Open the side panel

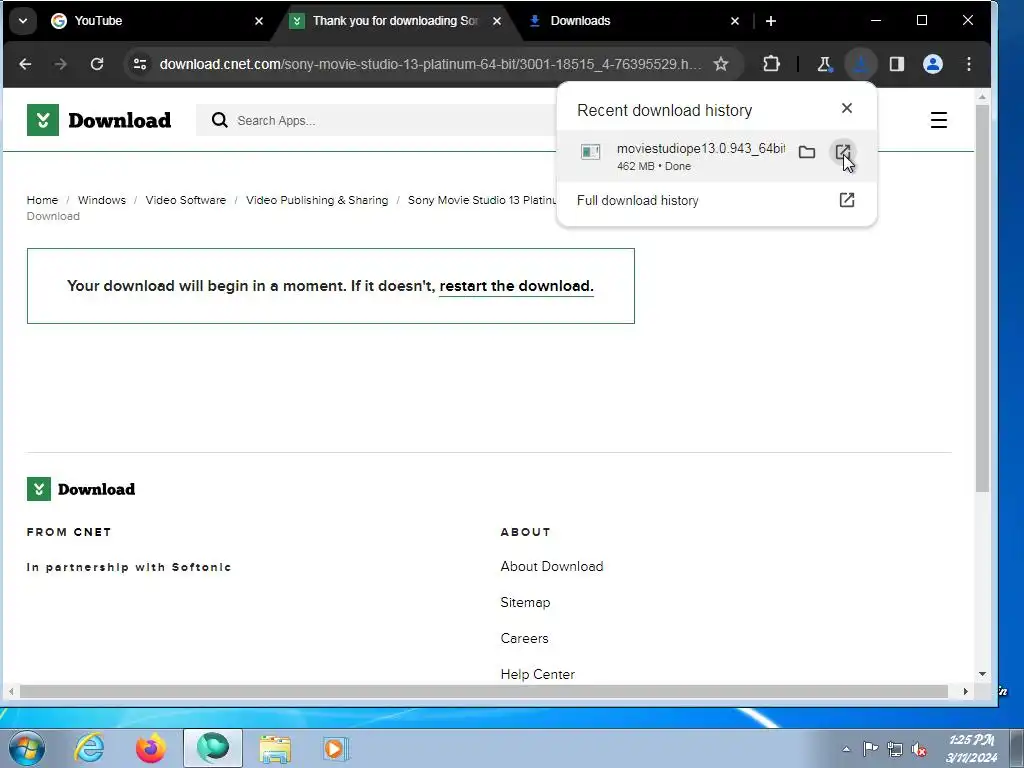pos(897,64)
